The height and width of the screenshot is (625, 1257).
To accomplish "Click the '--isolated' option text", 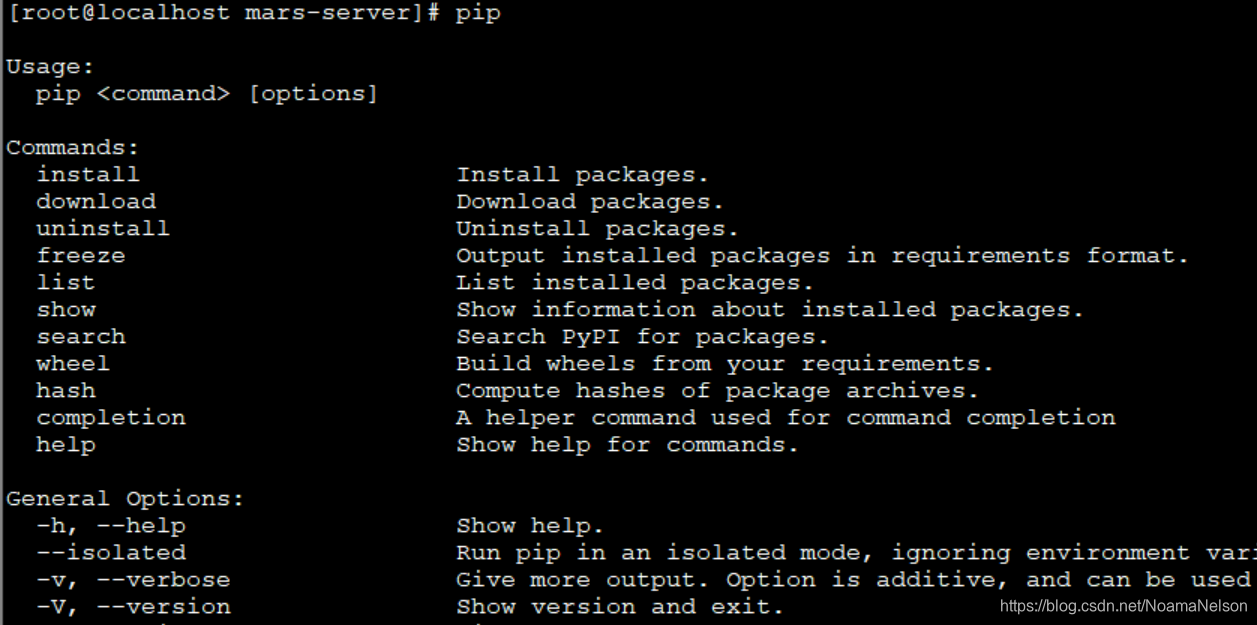I will pyautogui.click(x=111, y=553).
